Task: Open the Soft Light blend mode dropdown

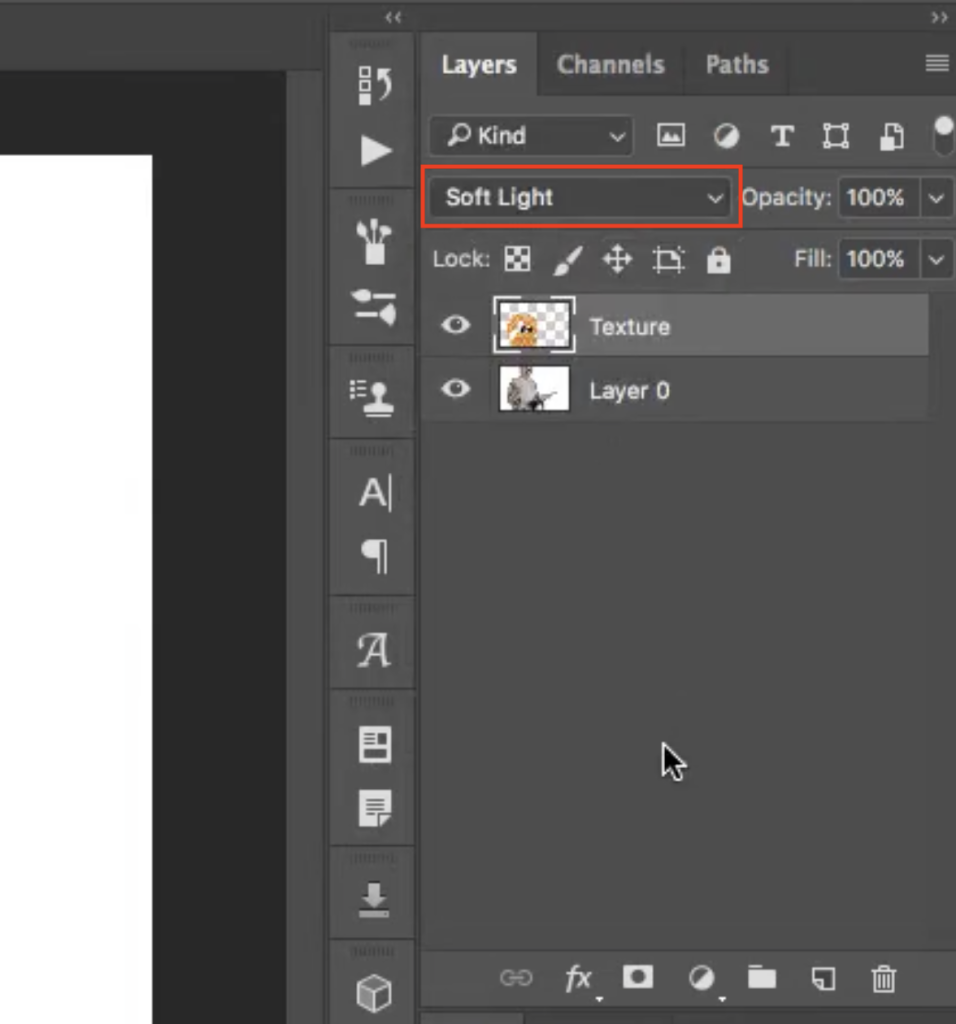Action: point(580,198)
